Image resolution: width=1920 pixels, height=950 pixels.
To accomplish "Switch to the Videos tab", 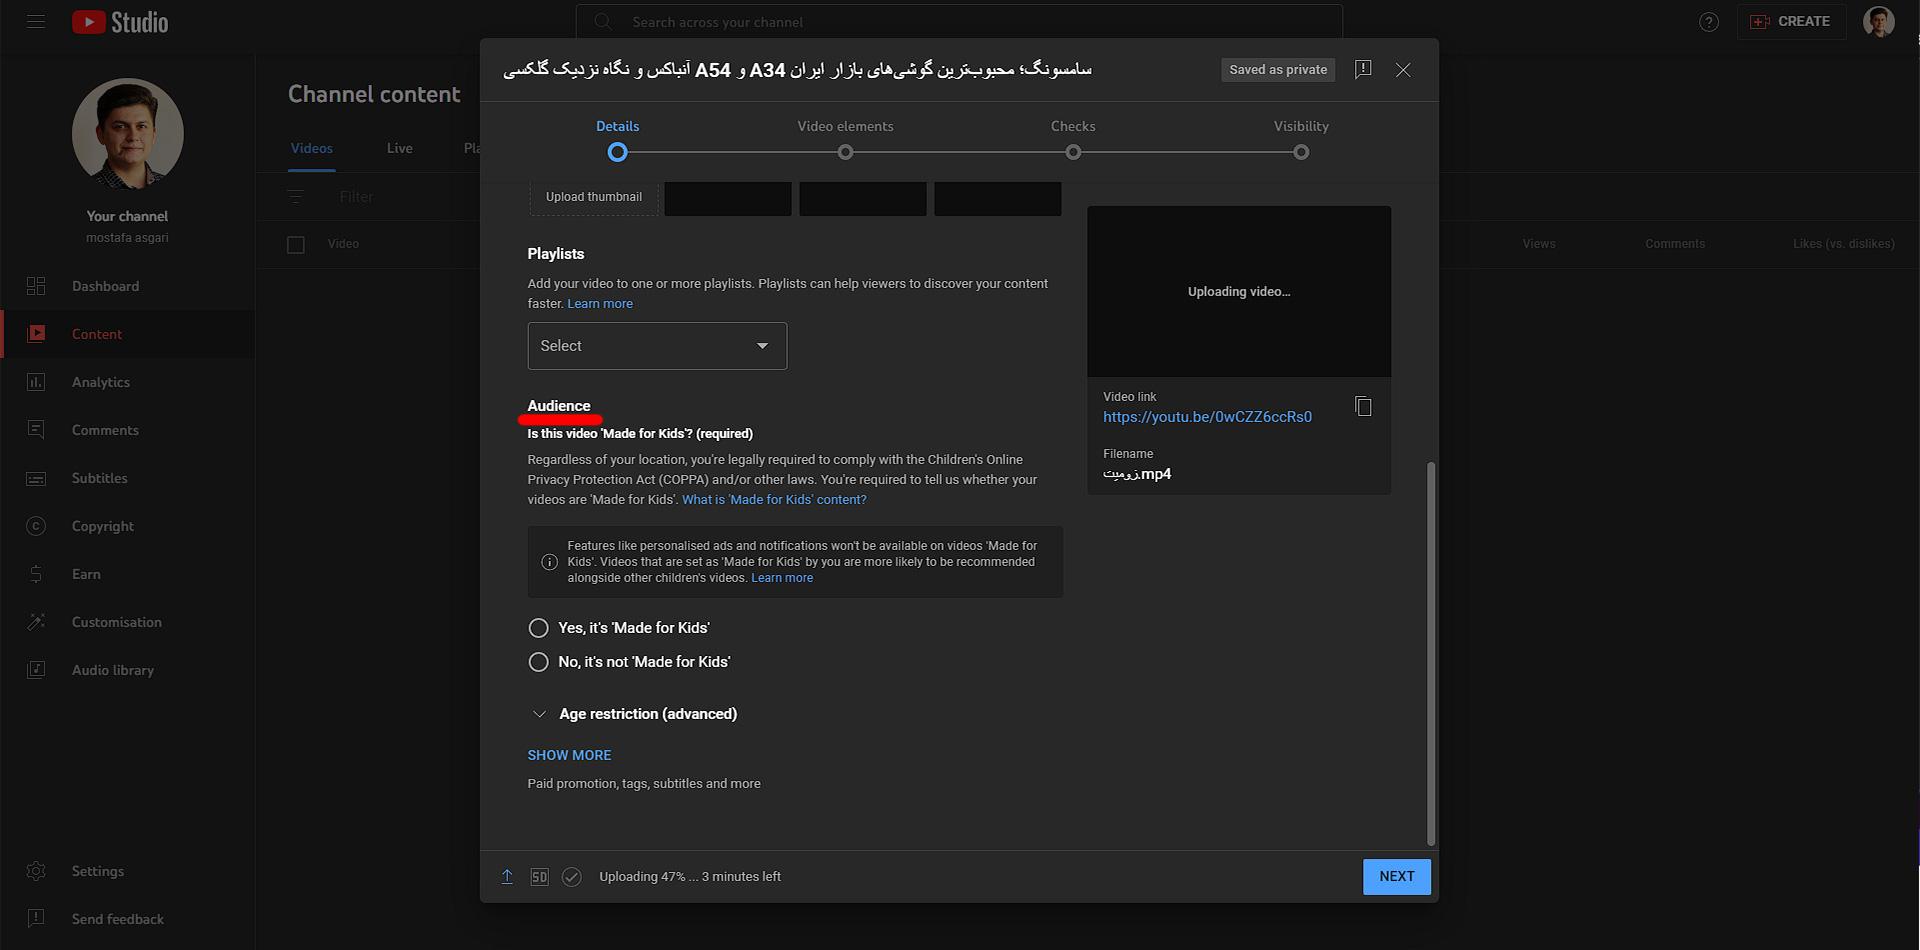I will [312, 148].
